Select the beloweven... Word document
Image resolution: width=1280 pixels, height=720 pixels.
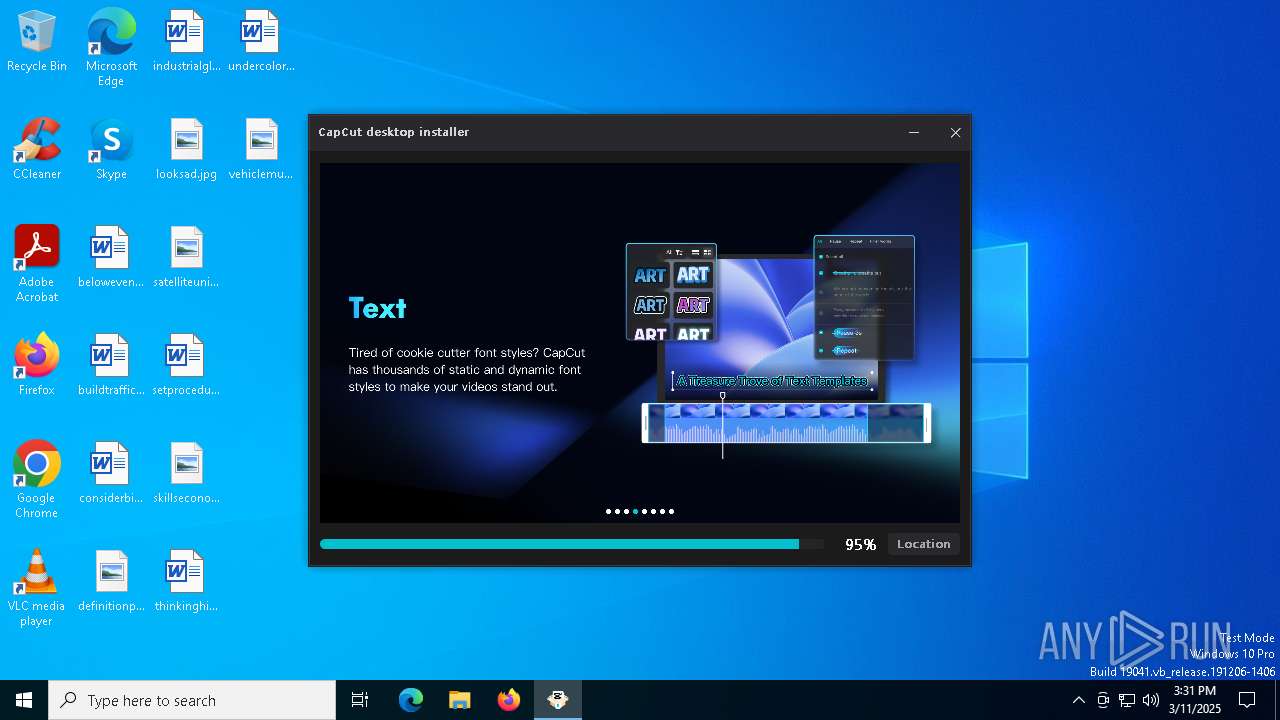pyautogui.click(x=111, y=258)
